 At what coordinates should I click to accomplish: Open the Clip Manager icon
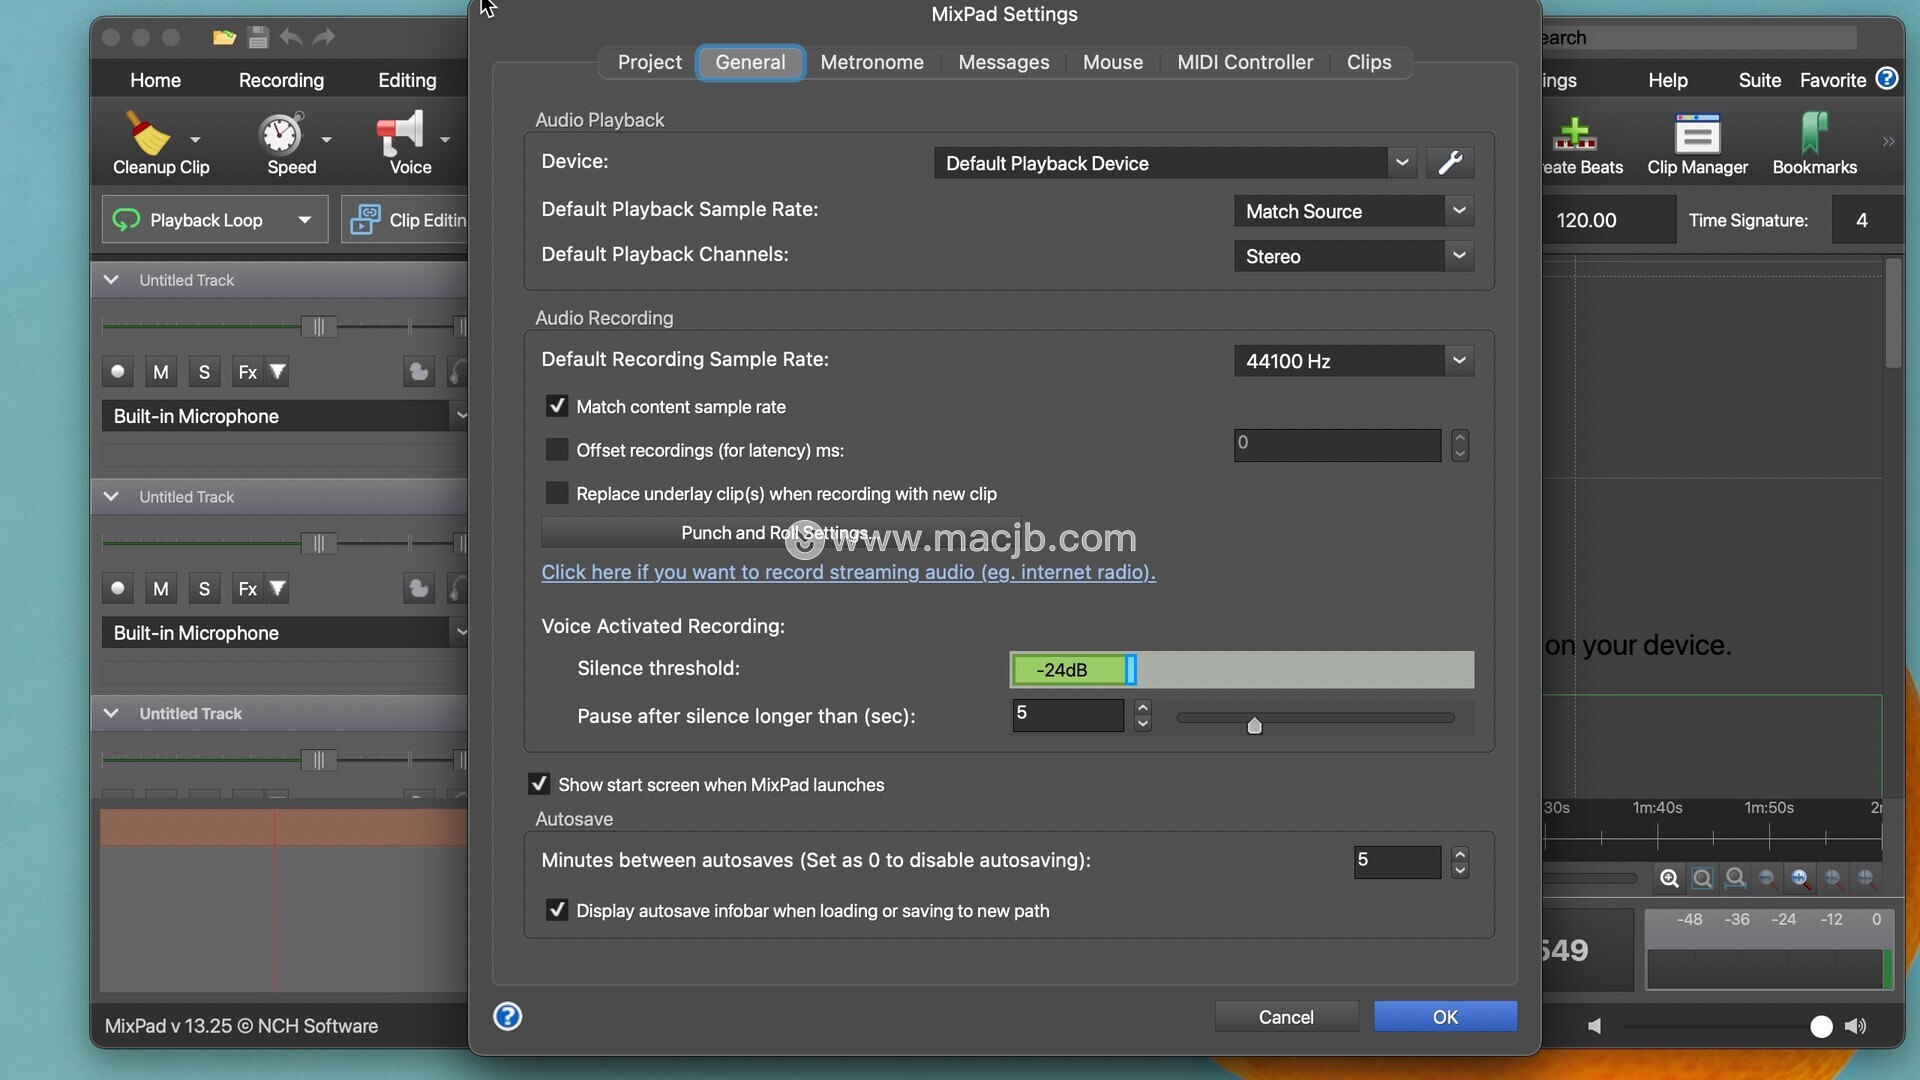(x=1697, y=135)
